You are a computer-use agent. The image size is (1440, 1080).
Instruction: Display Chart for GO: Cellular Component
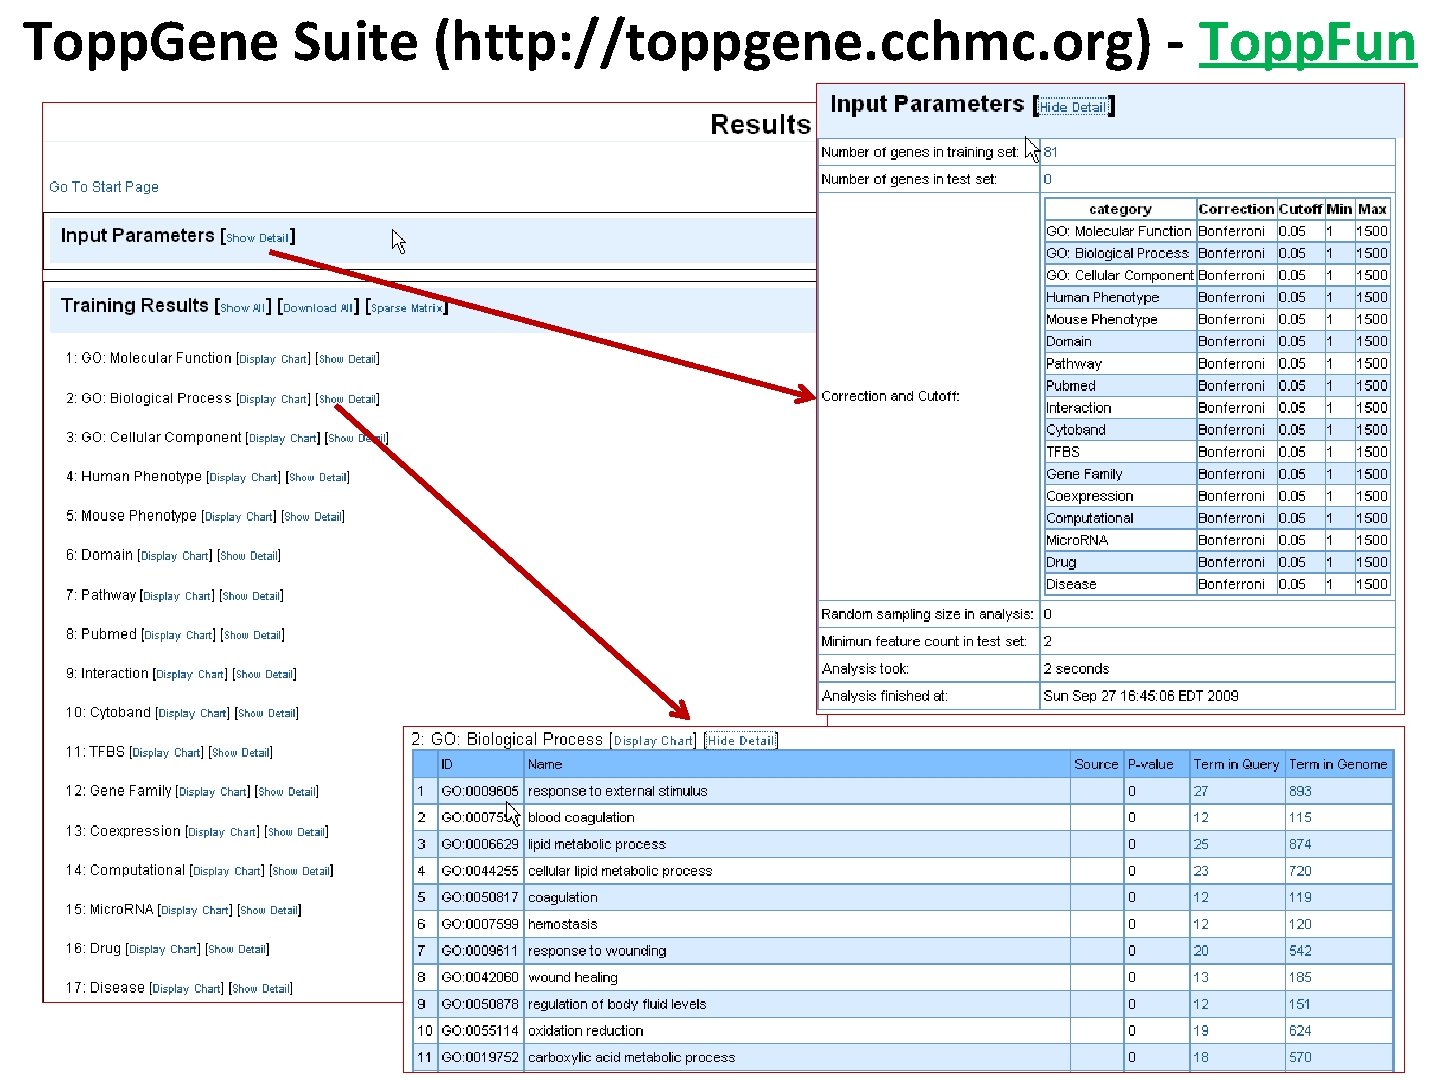tap(283, 438)
